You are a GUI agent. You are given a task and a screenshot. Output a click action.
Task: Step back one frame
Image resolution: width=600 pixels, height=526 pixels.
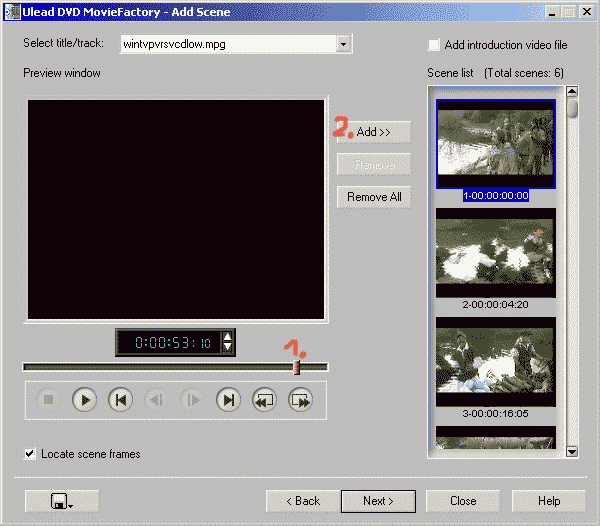(156, 400)
